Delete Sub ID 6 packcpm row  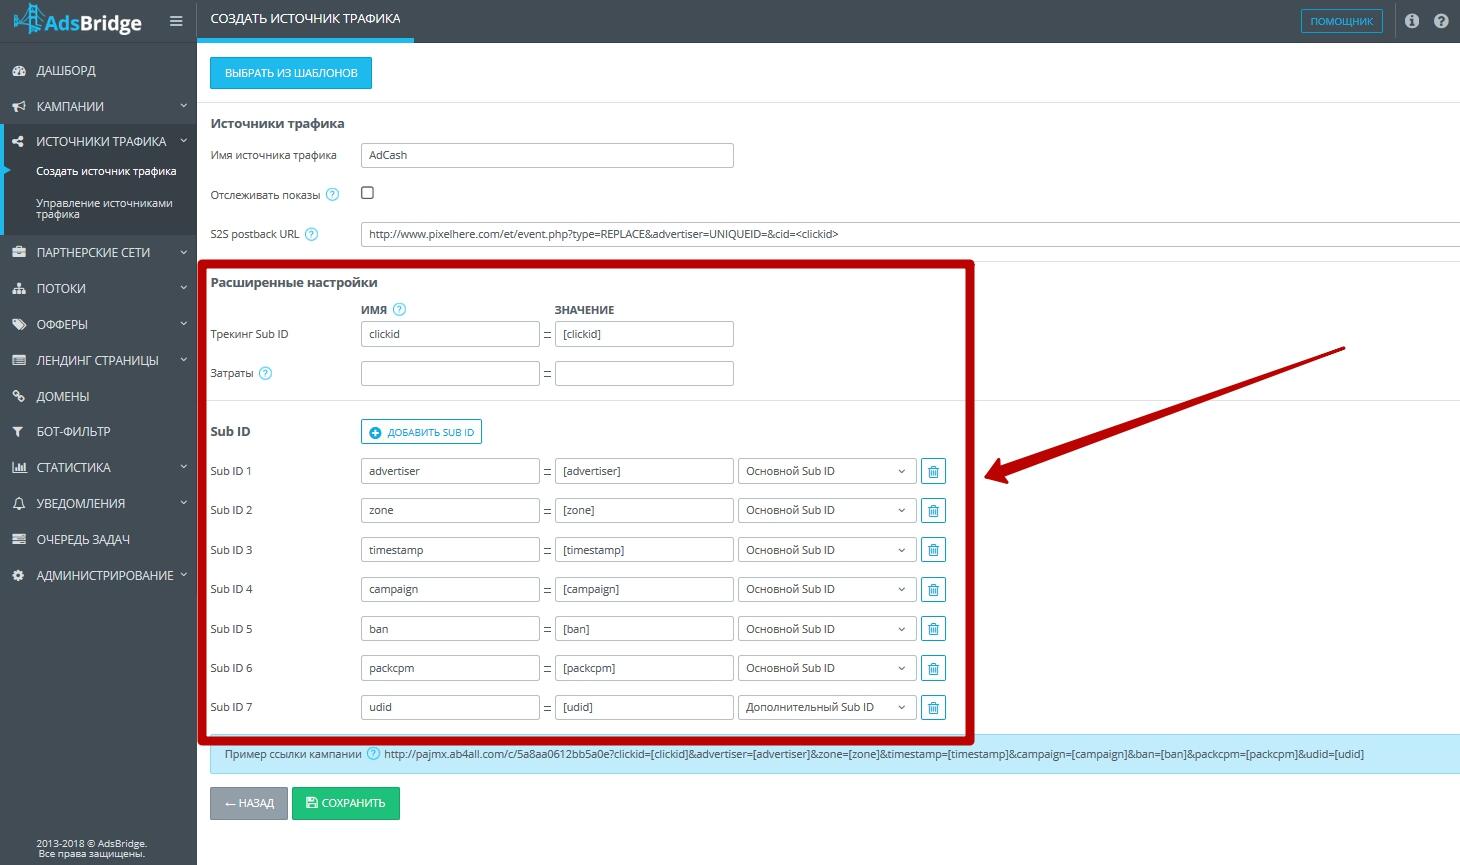click(933, 668)
